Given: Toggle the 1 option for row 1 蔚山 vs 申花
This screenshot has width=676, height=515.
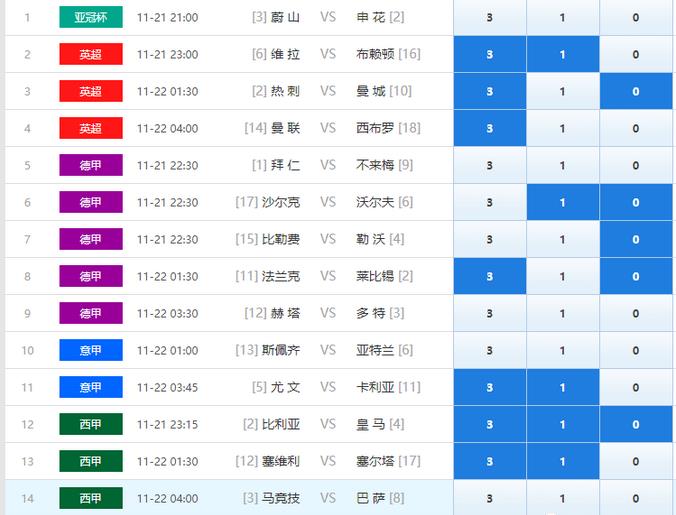Looking at the screenshot, I should click(x=563, y=17).
